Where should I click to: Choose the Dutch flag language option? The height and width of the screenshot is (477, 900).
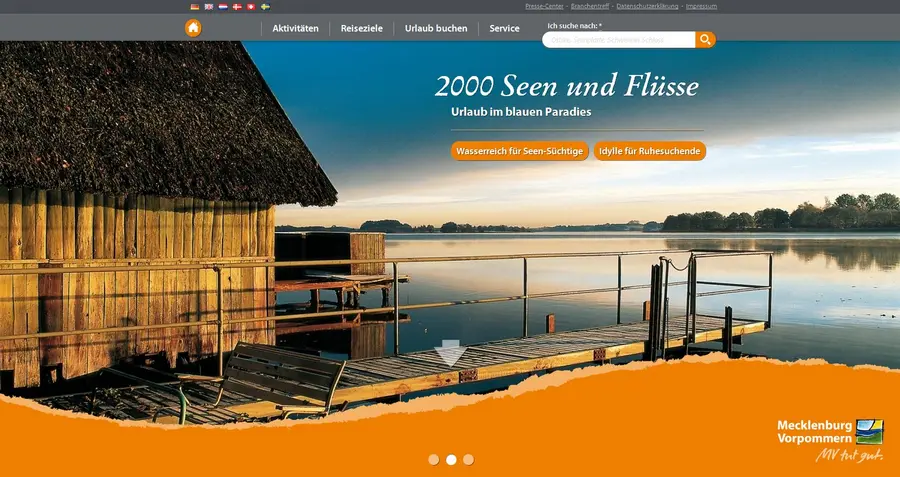click(x=223, y=6)
